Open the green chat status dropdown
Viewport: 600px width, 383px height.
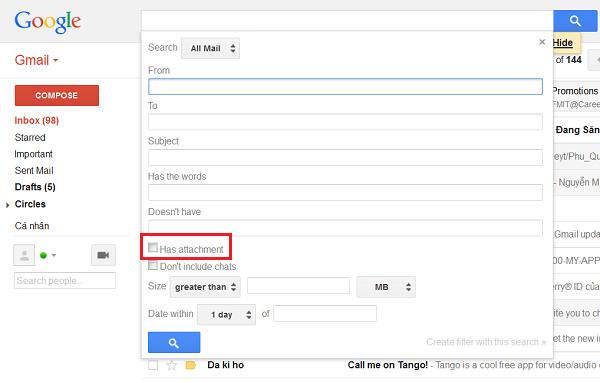click(48, 255)
